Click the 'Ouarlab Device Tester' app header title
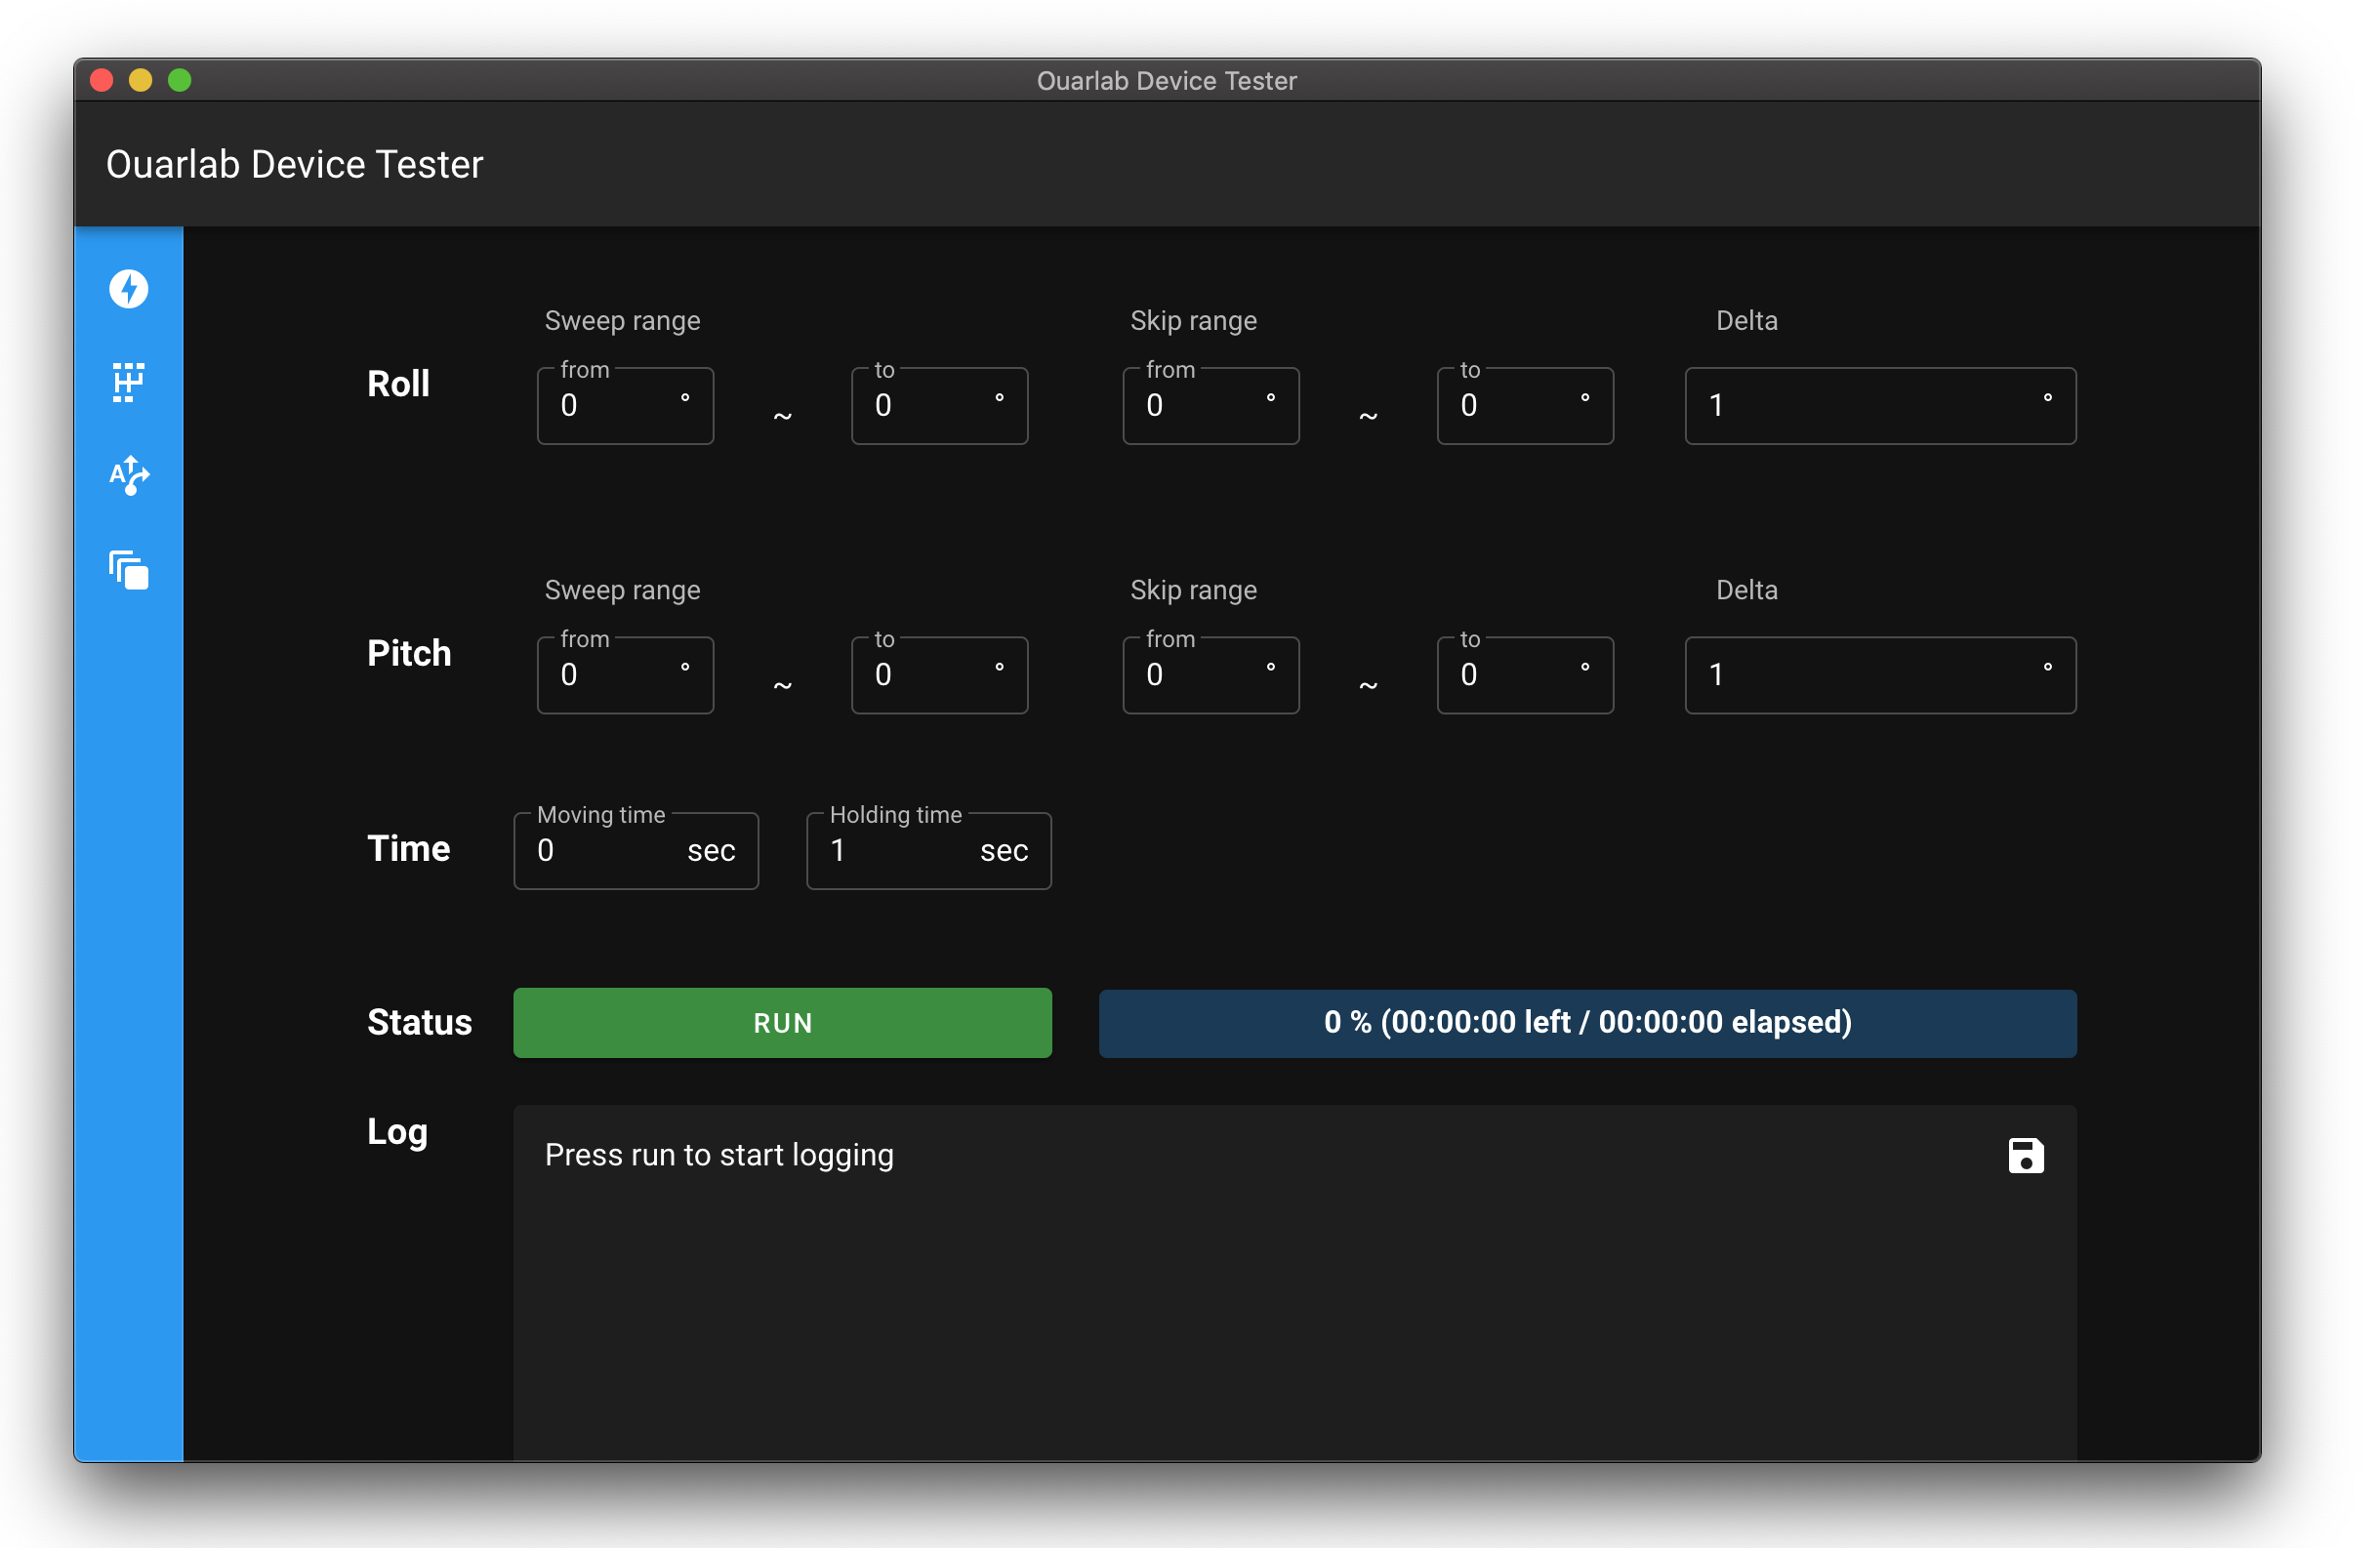Image resolution: width=2380 pixels, height=1548 pixels. coord(295,164)
